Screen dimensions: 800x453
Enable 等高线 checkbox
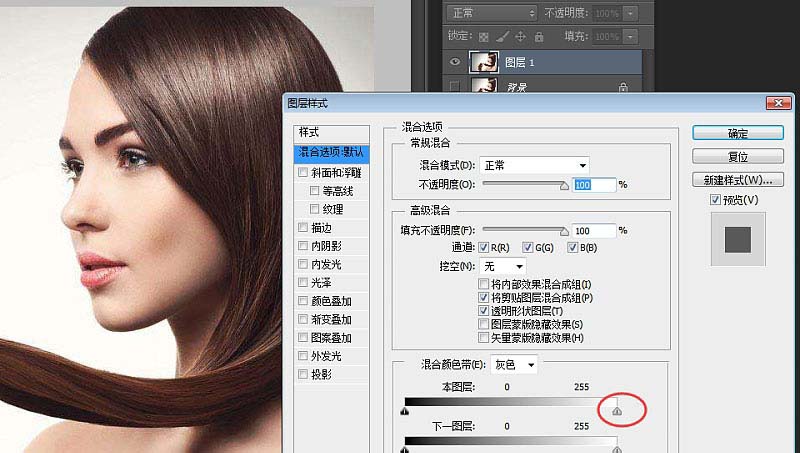pos(315,191)
